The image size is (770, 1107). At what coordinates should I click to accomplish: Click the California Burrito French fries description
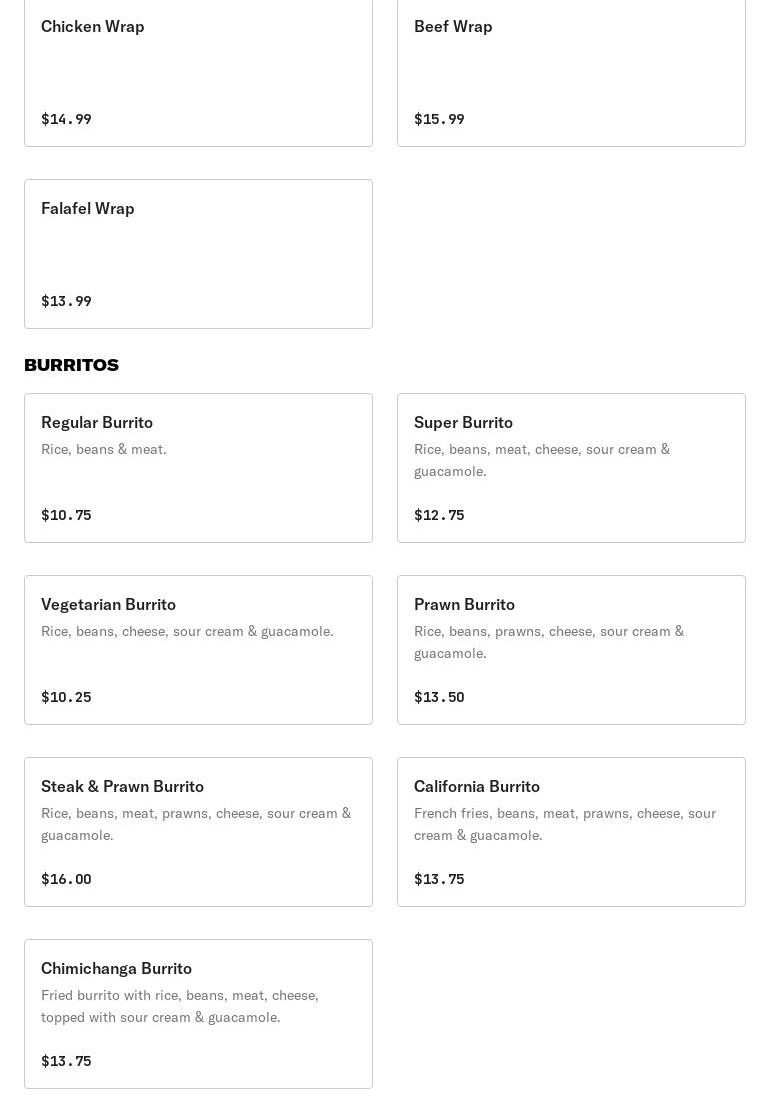tap(565, 824)
